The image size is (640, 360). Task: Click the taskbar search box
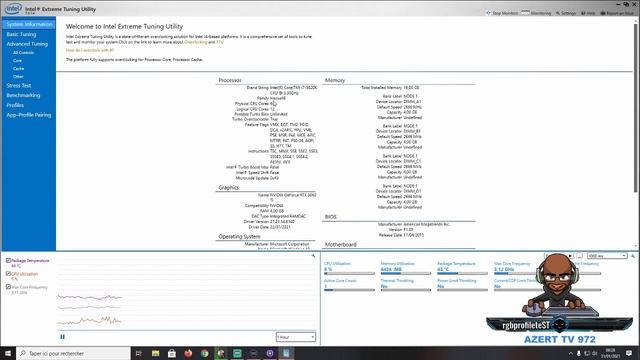[73, 353]
